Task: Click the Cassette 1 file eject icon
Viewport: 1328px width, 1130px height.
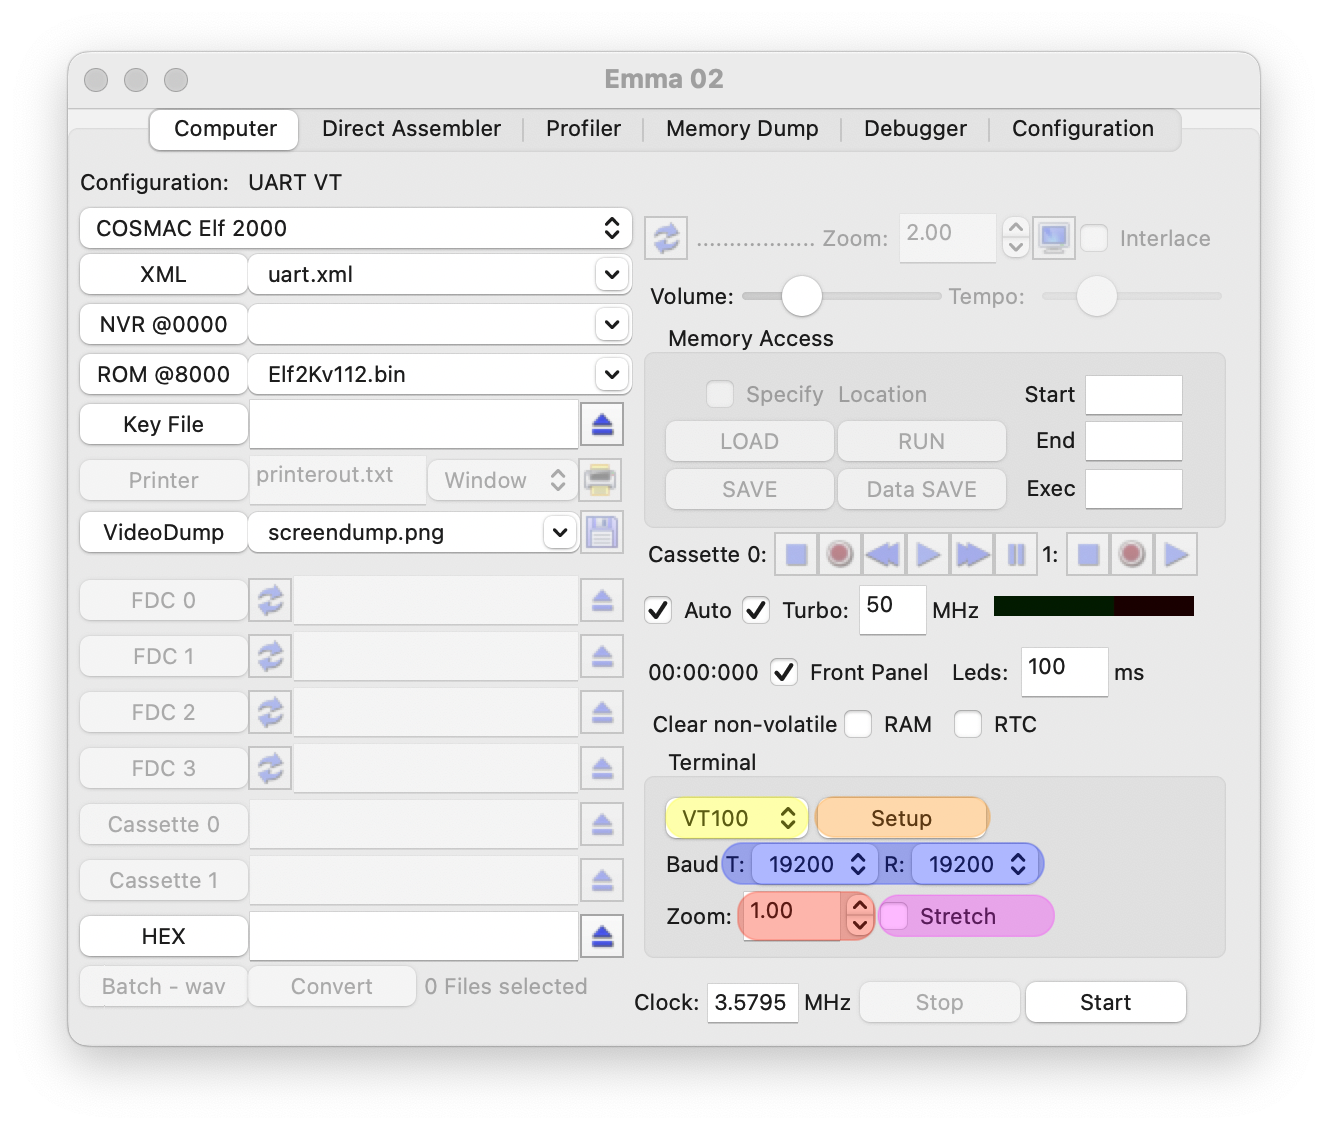Action: click(x=602, y=880)
